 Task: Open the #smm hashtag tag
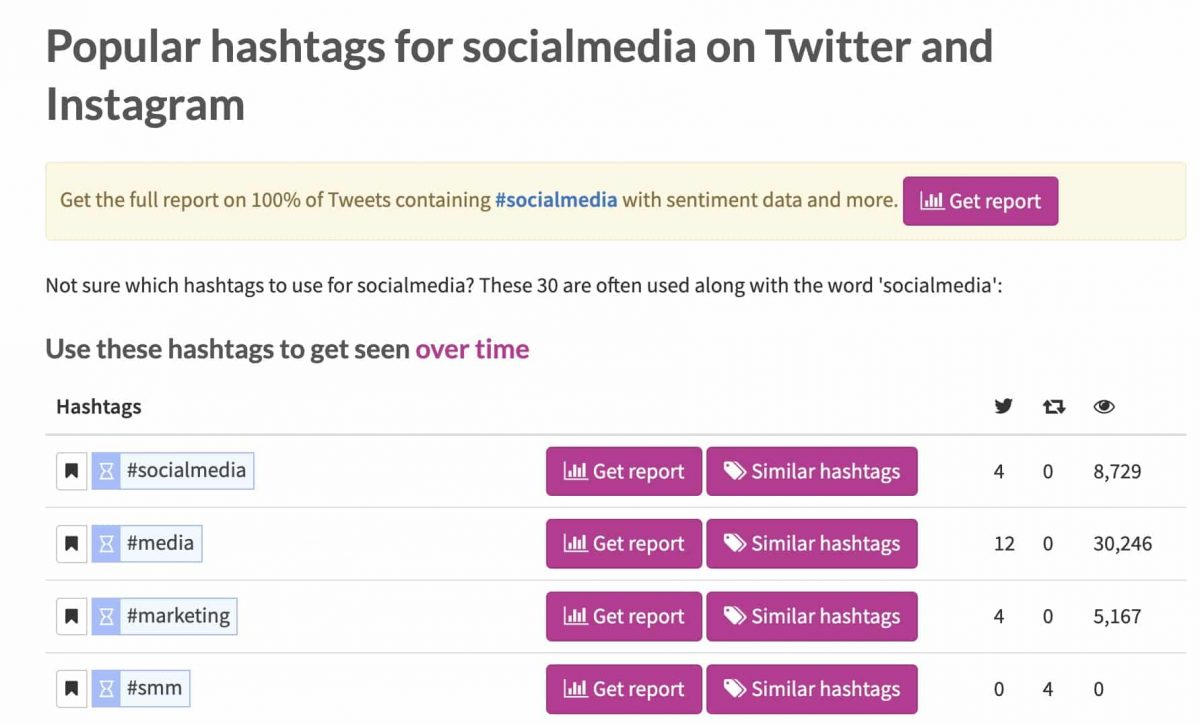point(154,689)
